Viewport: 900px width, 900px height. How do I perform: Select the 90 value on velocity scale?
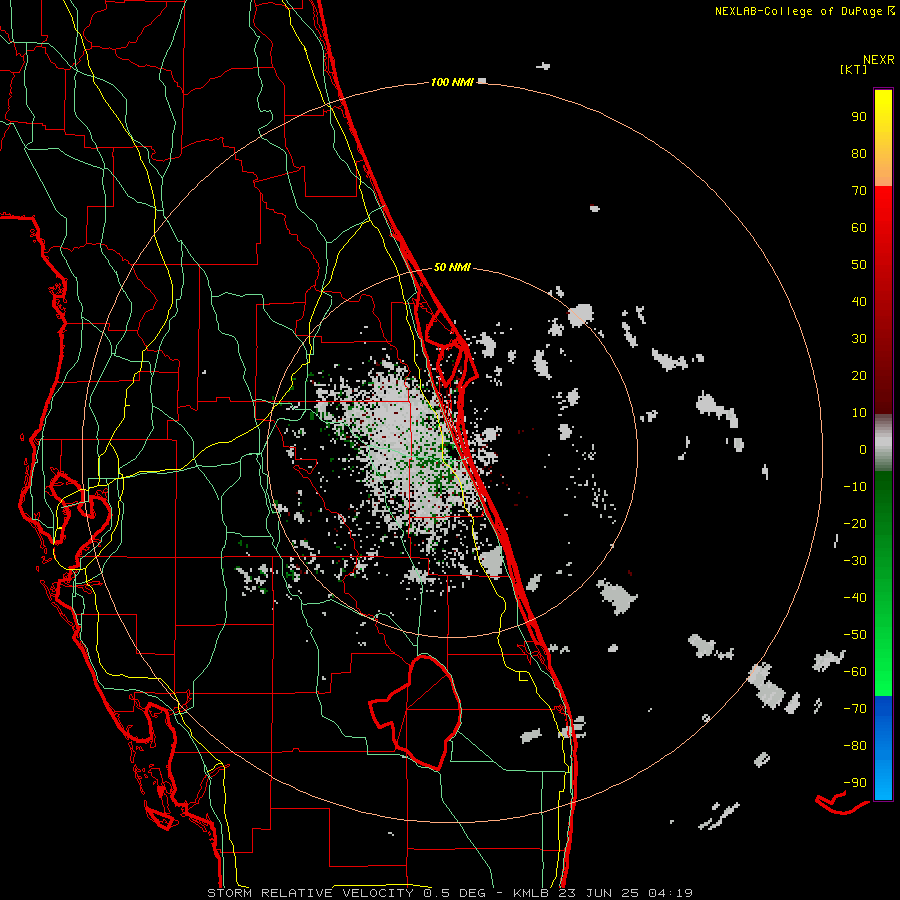coord(859,117)
